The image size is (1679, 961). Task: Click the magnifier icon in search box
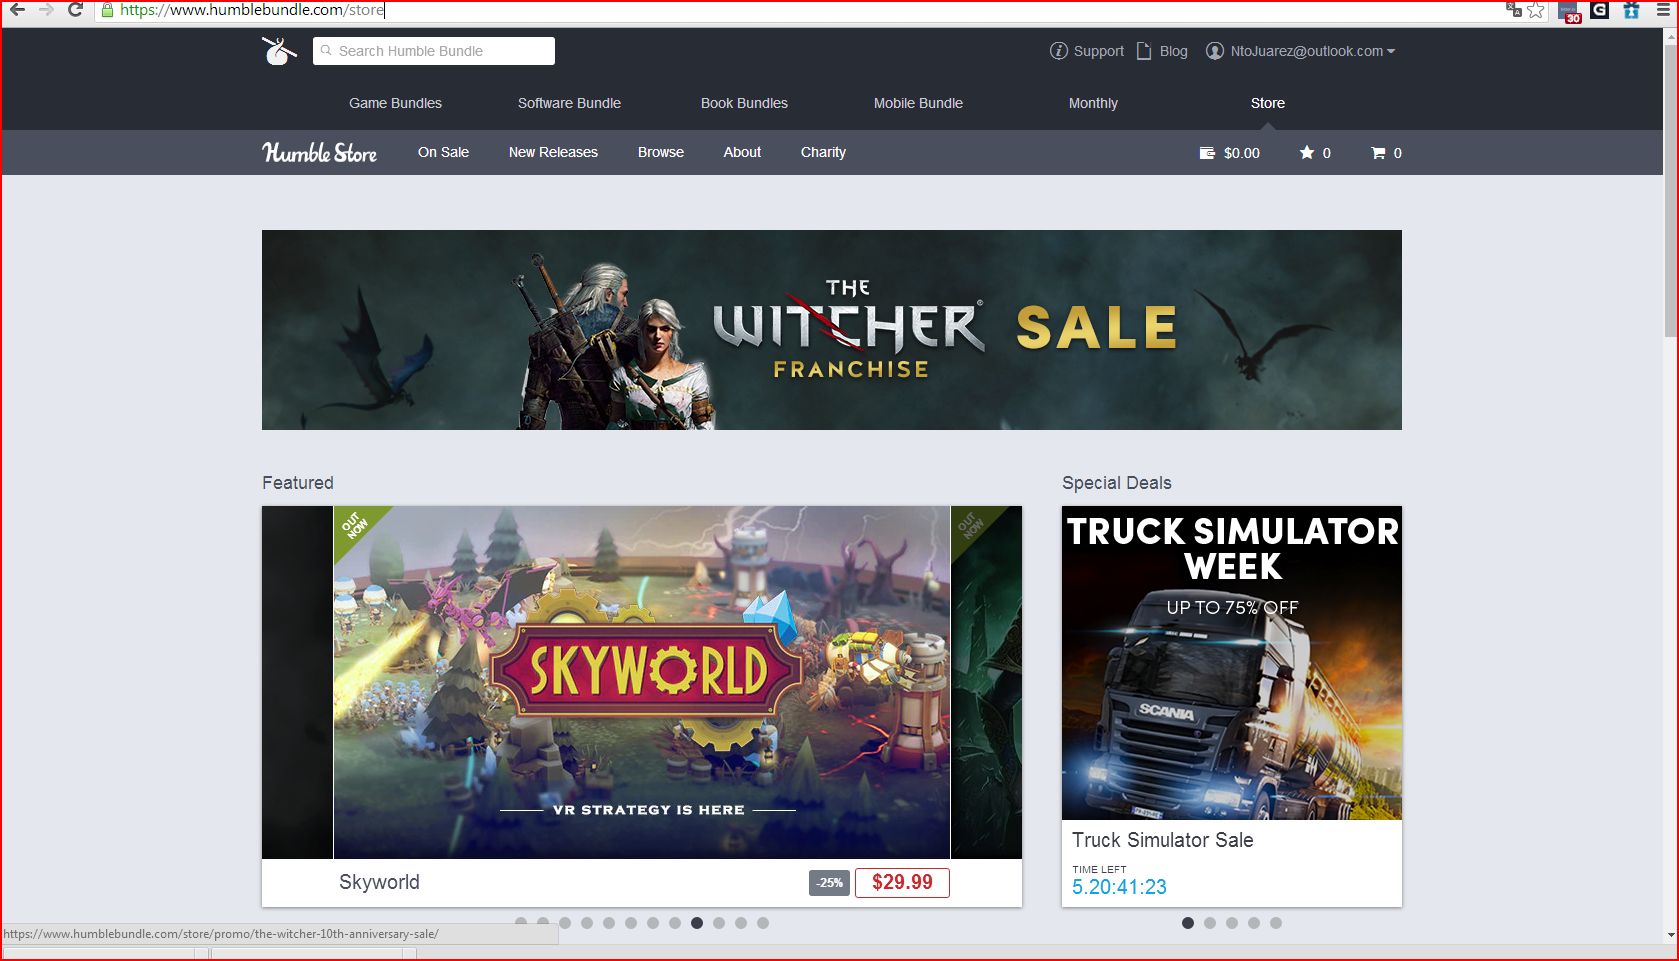point(326,50)
